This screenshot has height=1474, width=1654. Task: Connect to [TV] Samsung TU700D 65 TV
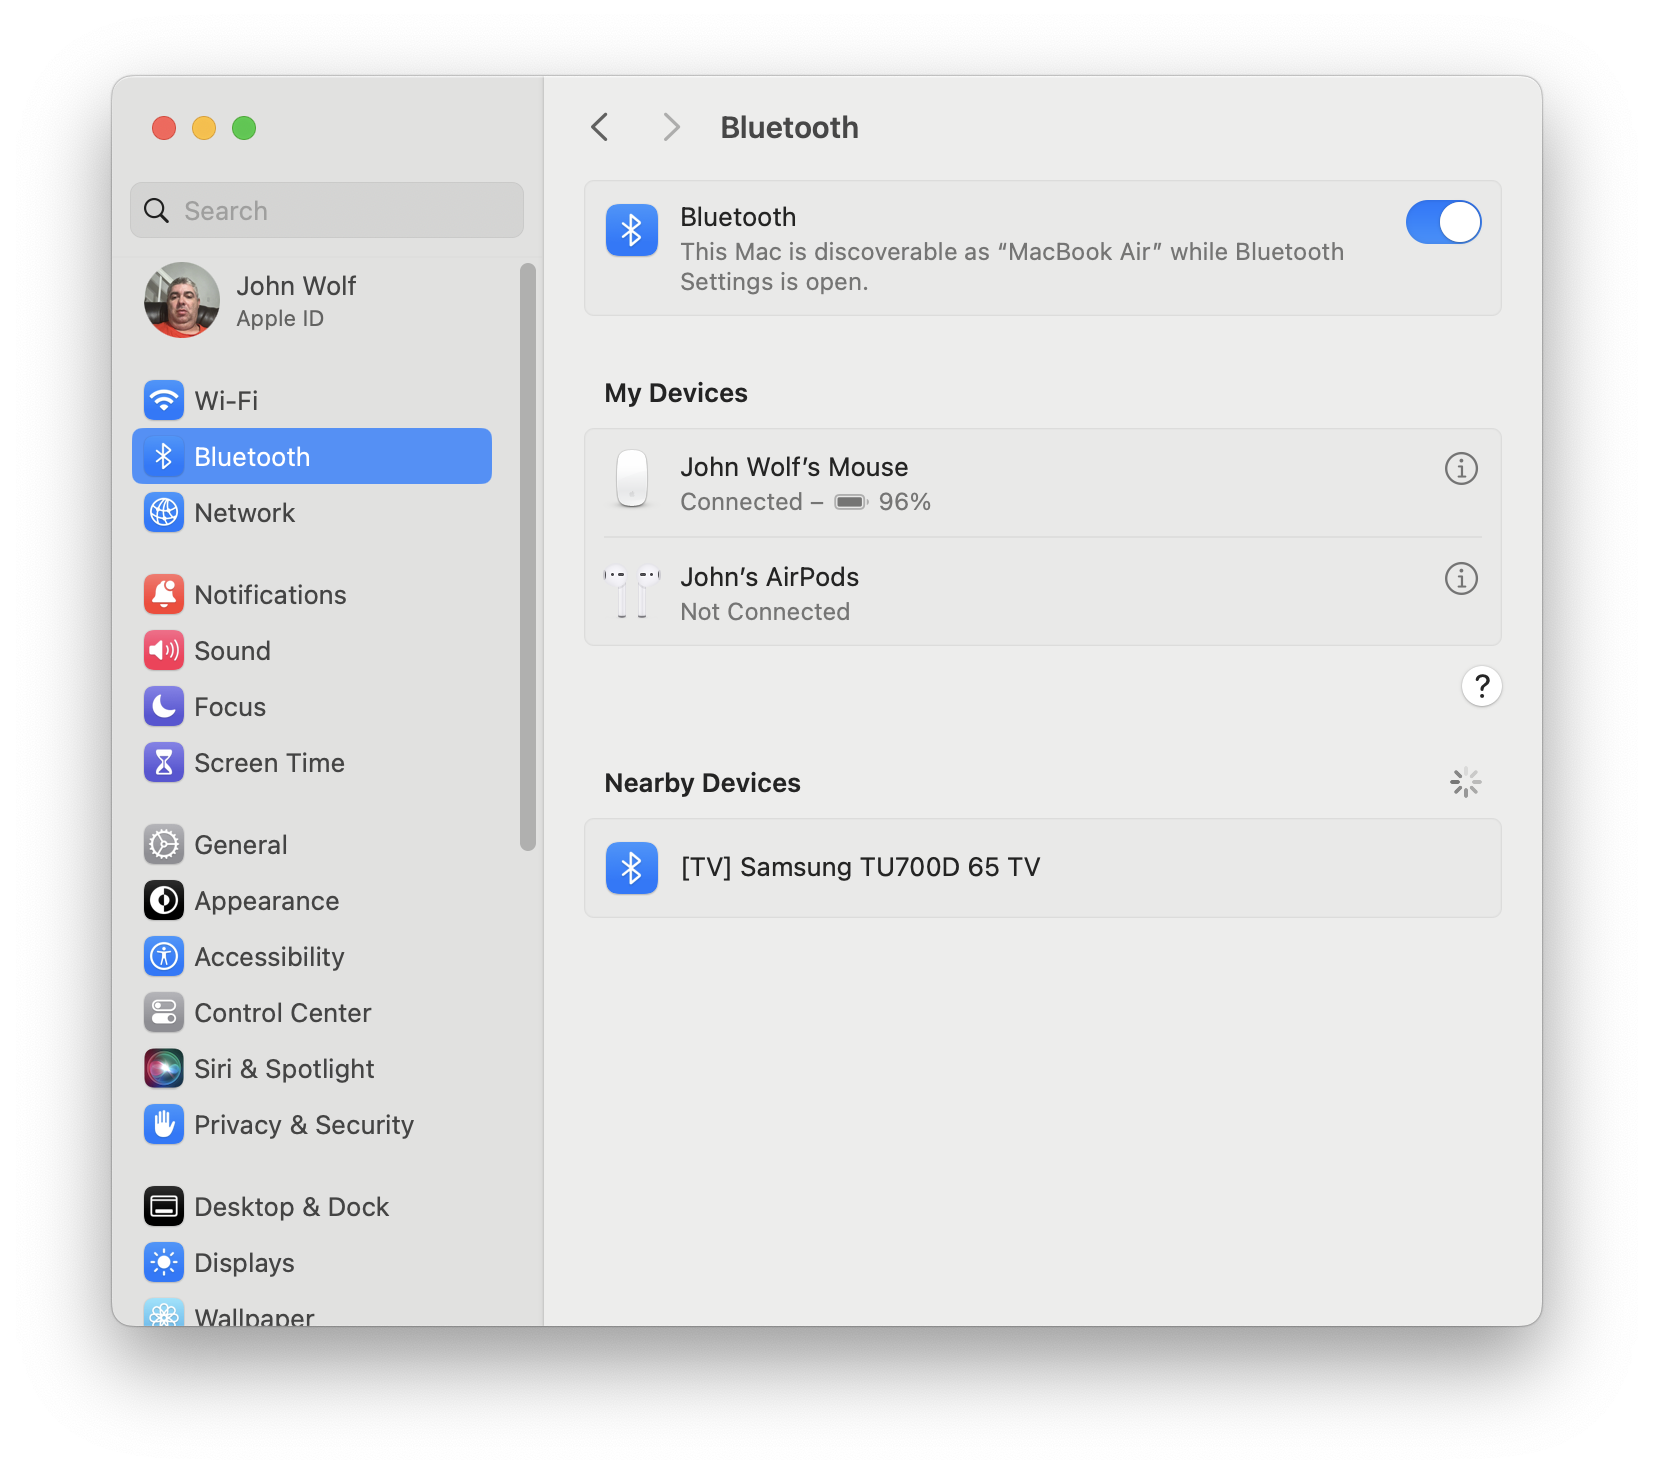(x=1043, y=868)
